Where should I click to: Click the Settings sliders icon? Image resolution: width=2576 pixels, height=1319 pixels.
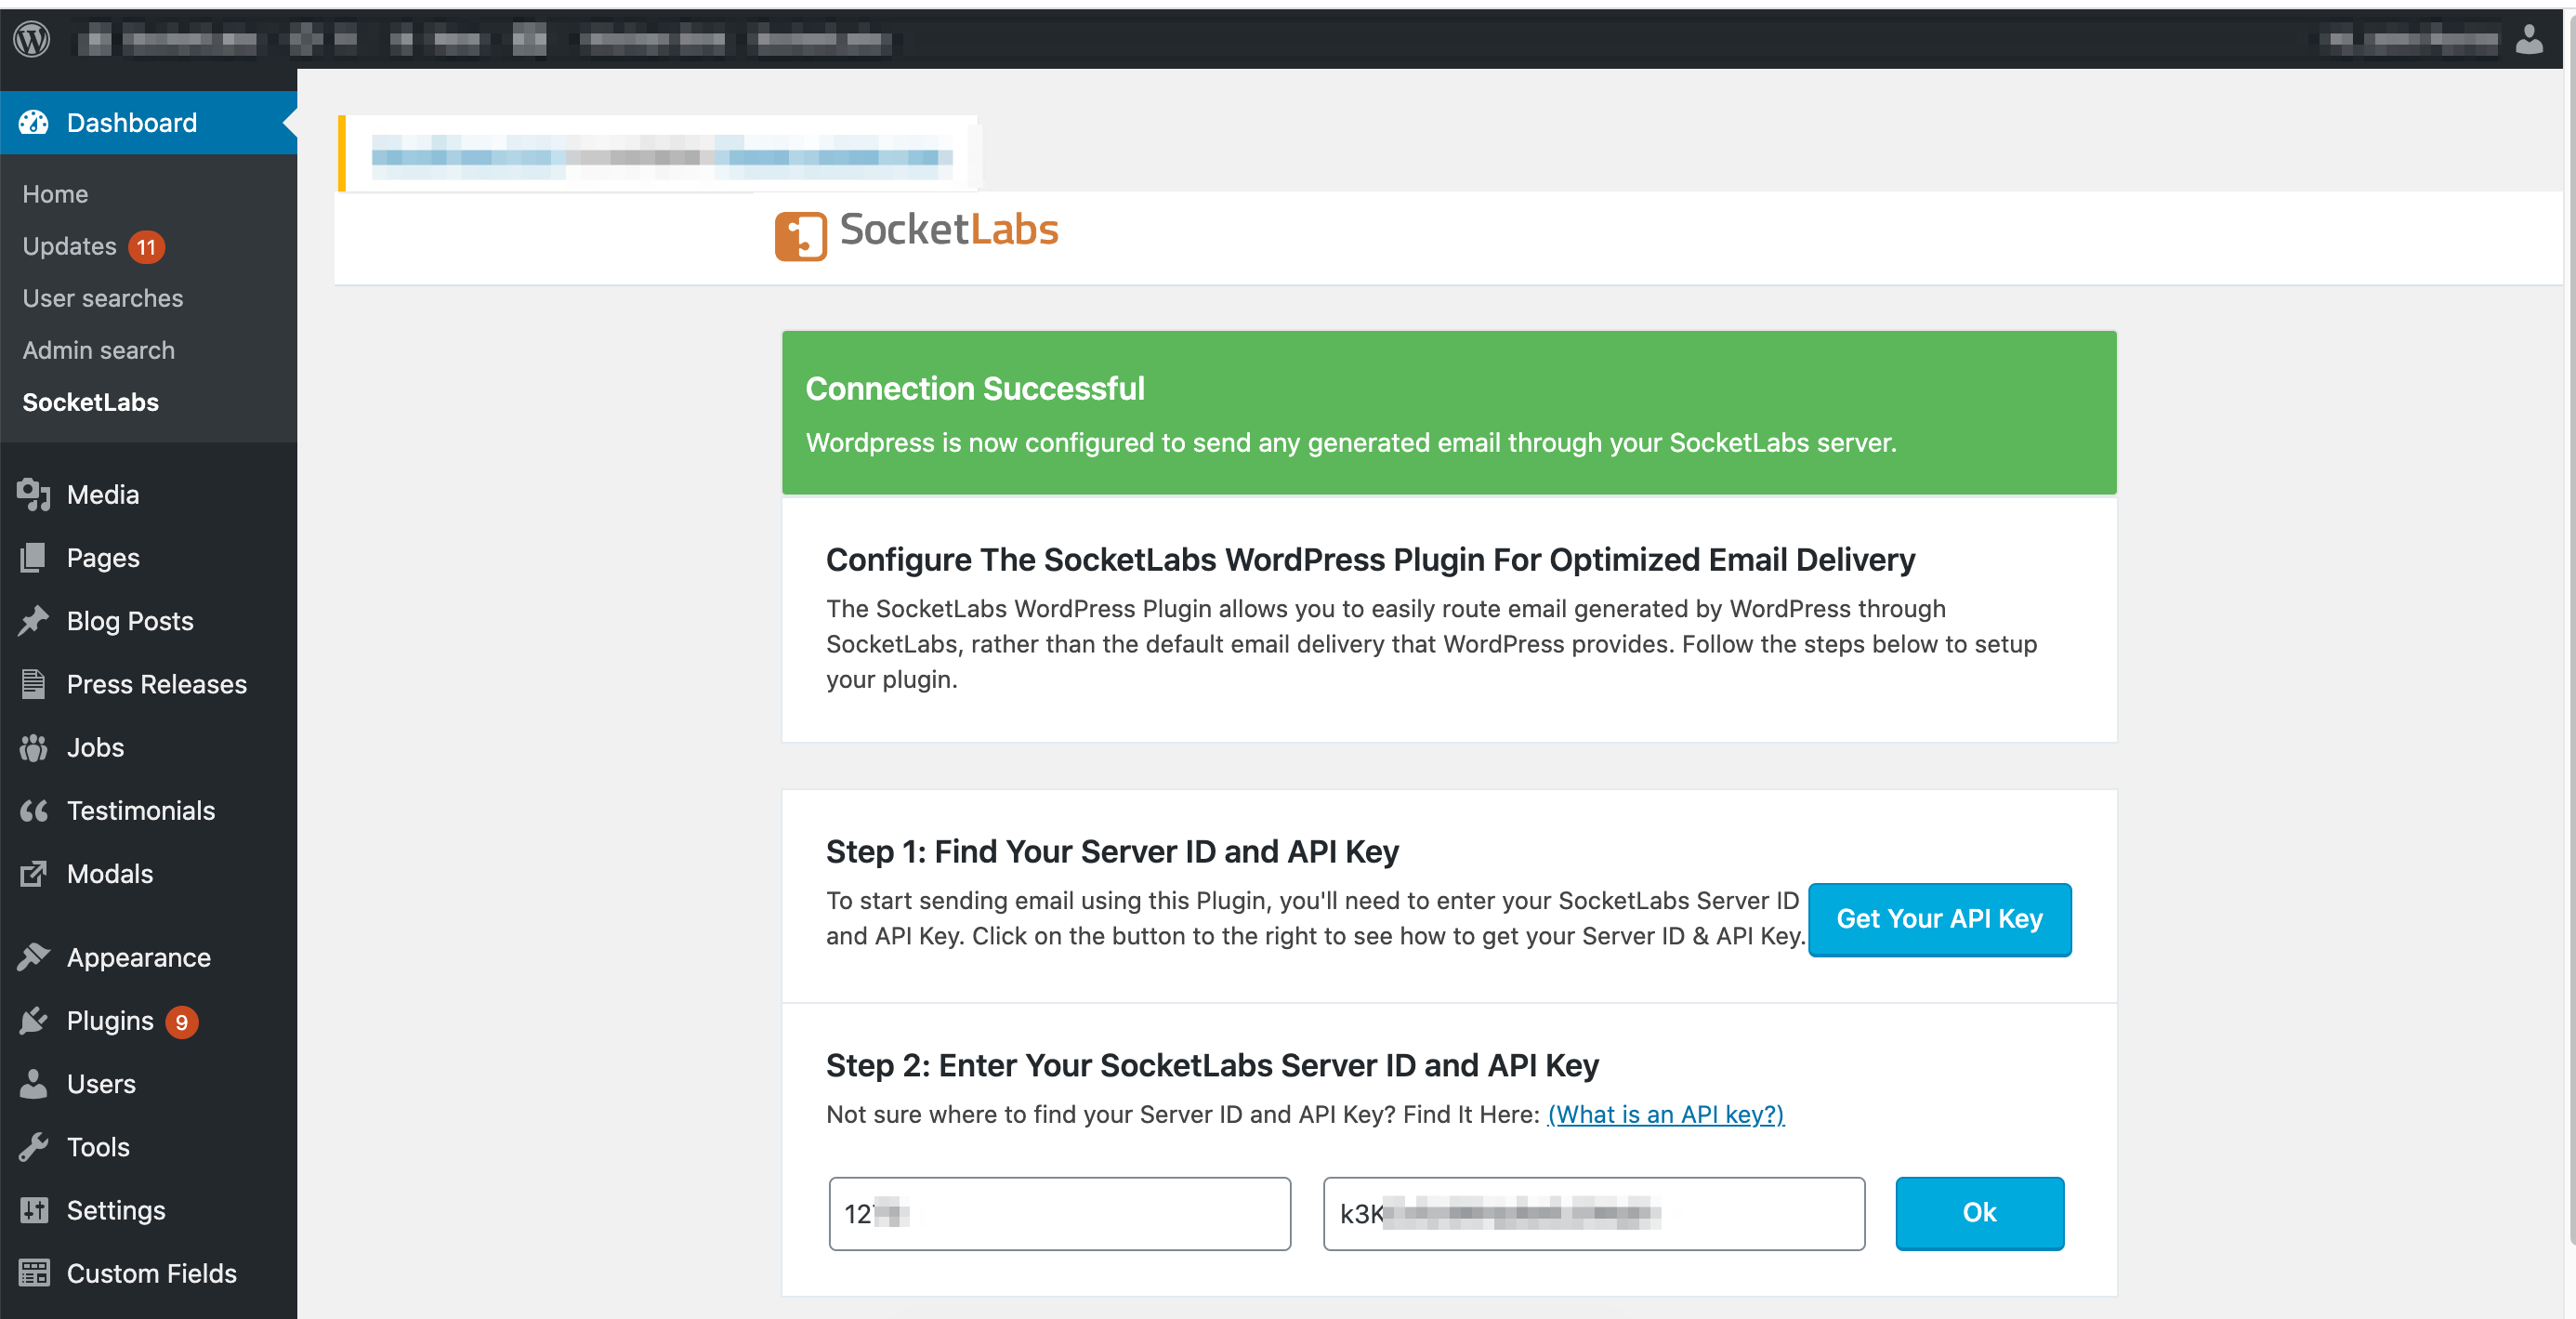(33, 1210)
